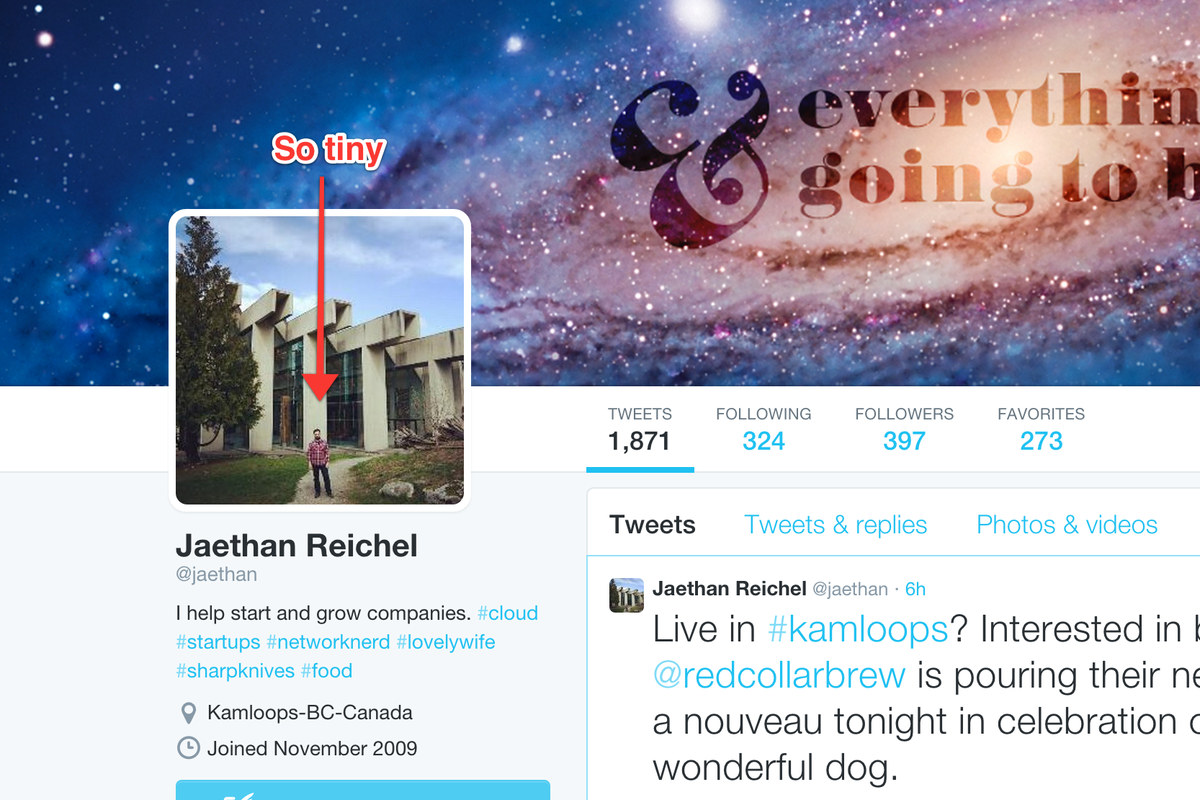Click the location pin icon beside Kamloops-BC-Canada
Image resolution: width=1200 pixels, height=800 pixels.
coord(187,713)
